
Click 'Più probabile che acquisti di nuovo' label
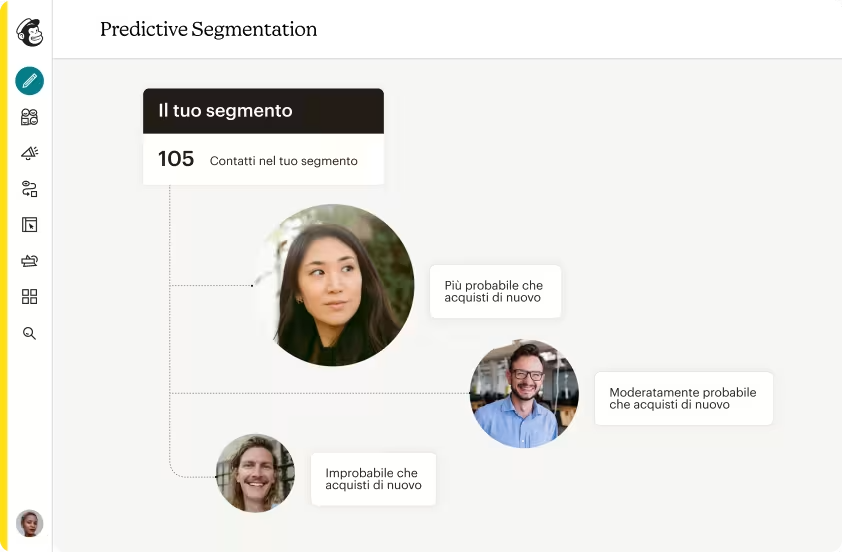495,291
